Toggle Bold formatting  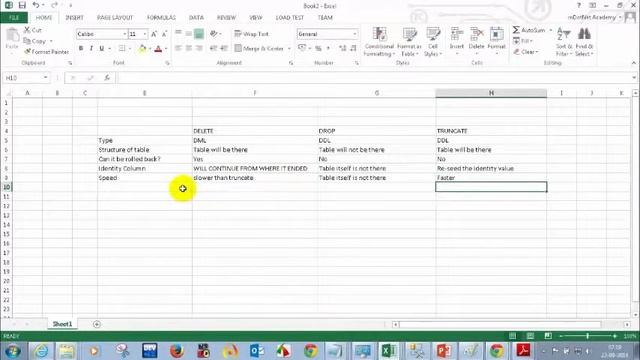tap(81, 48)
